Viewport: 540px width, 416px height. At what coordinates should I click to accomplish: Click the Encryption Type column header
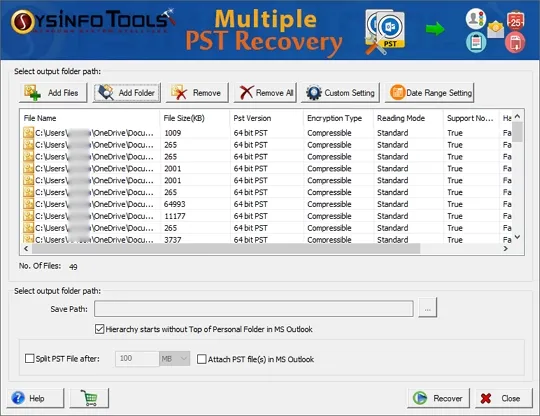point(339,118)
